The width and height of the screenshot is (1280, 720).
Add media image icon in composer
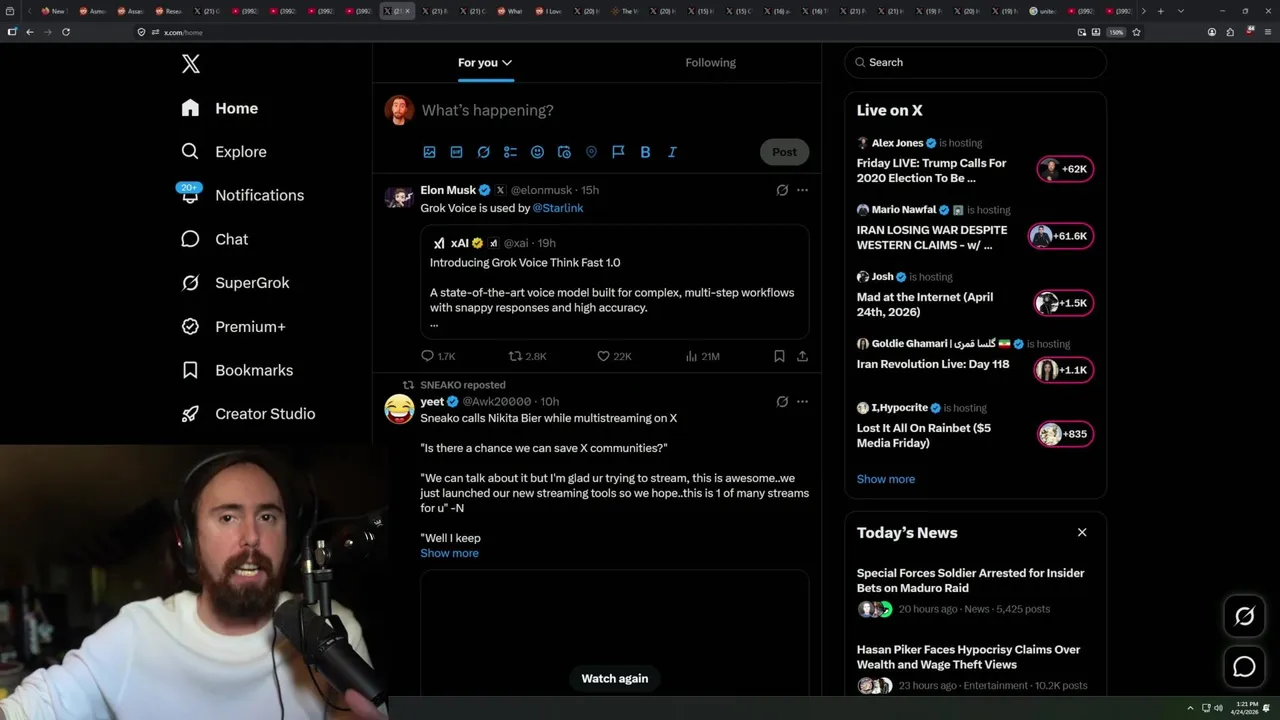429,152
